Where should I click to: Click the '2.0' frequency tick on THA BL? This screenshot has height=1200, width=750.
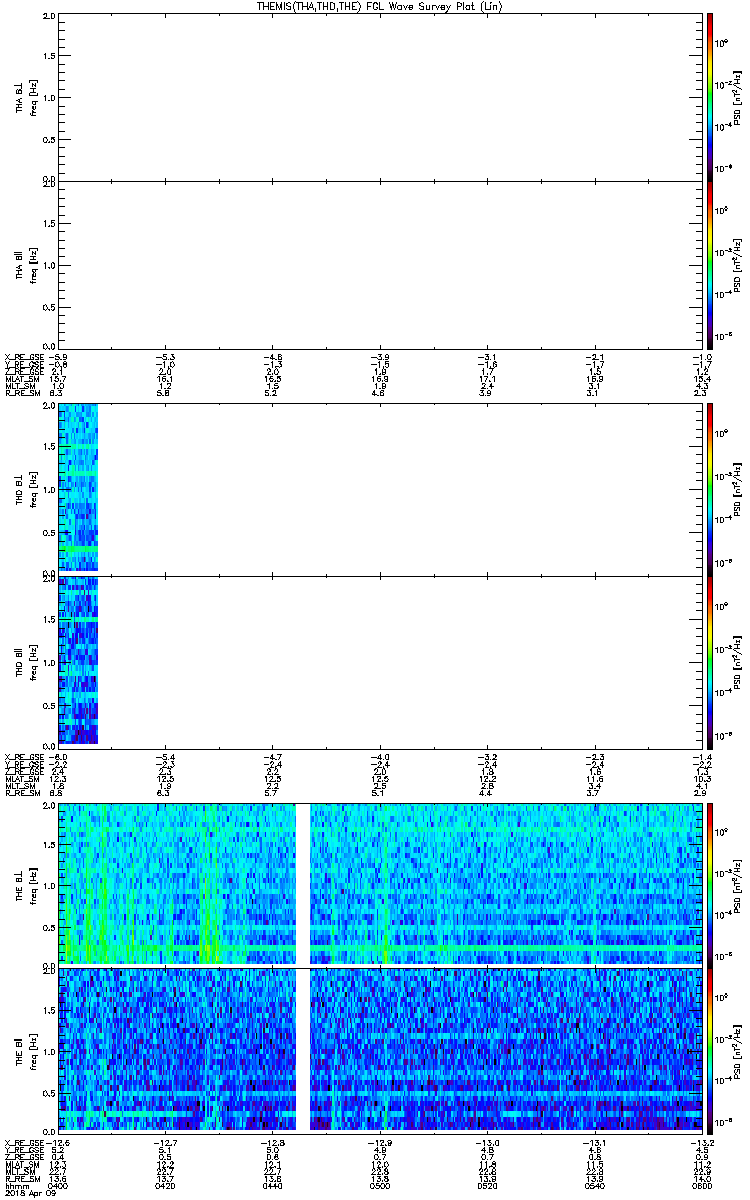coord(50,17)
